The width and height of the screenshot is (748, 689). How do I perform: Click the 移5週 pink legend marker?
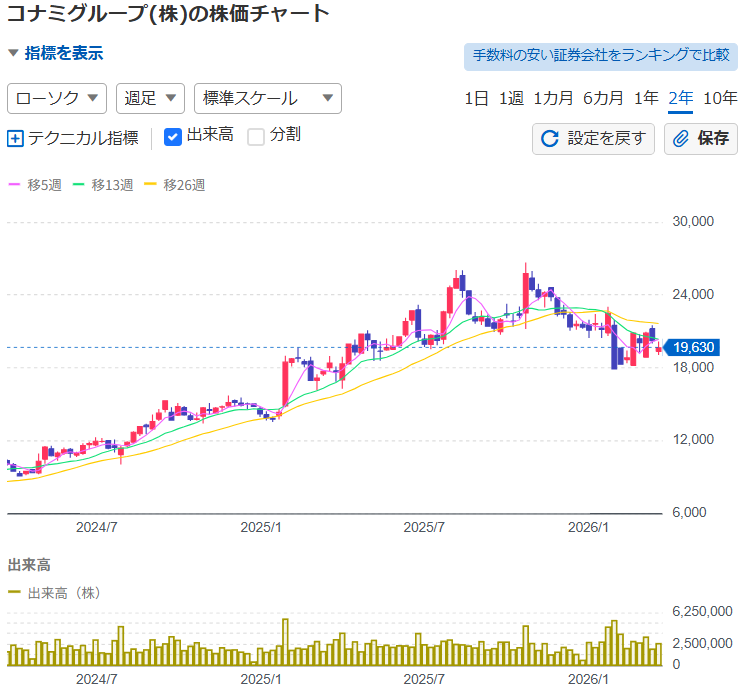click(15, 185)
